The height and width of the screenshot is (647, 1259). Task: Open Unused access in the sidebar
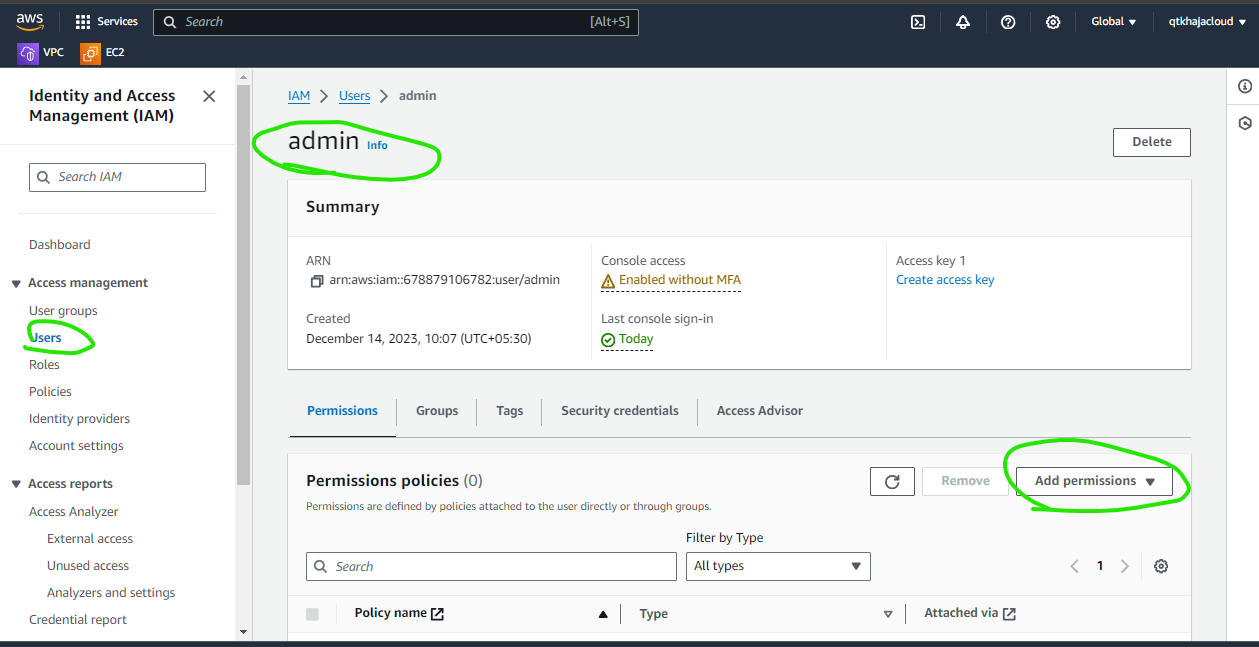click(88, 566)
